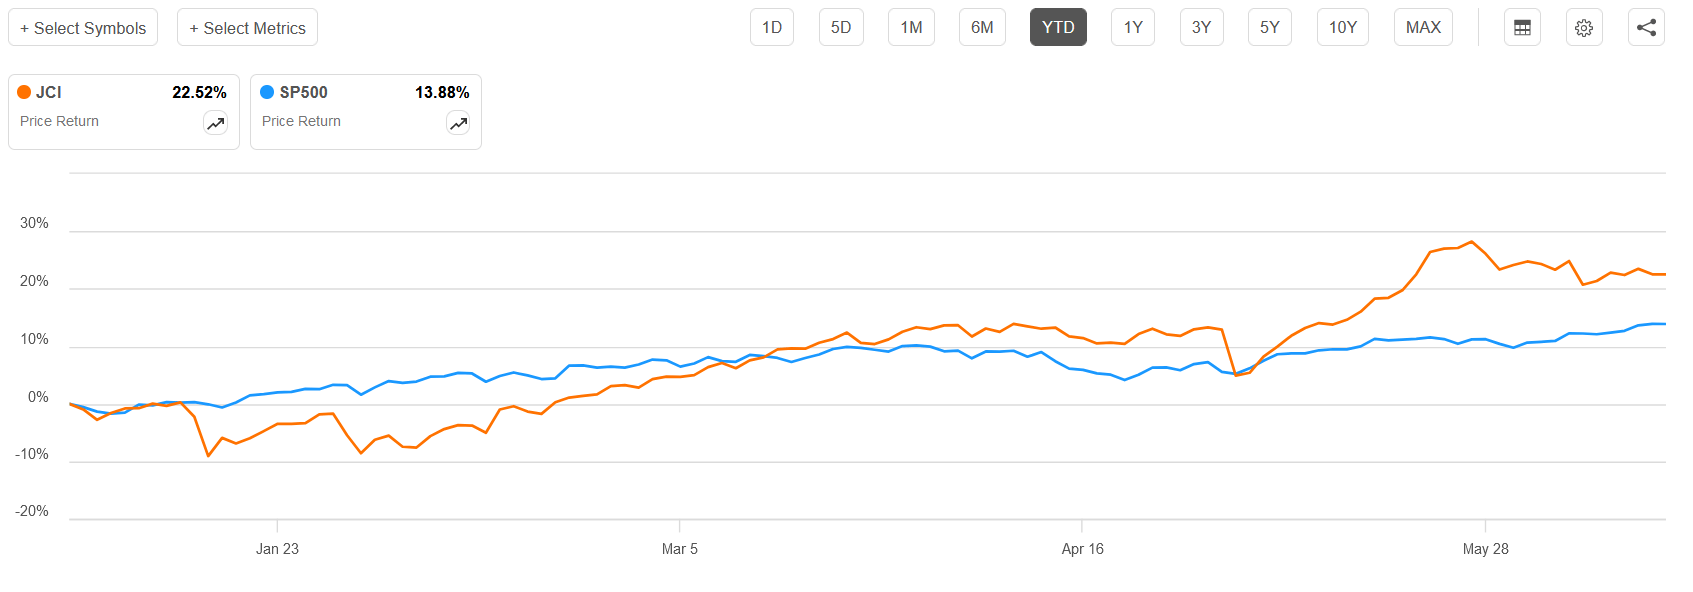Share the chart using the share icon
Screen dimensions: 1693x592
pos(1646,27)
